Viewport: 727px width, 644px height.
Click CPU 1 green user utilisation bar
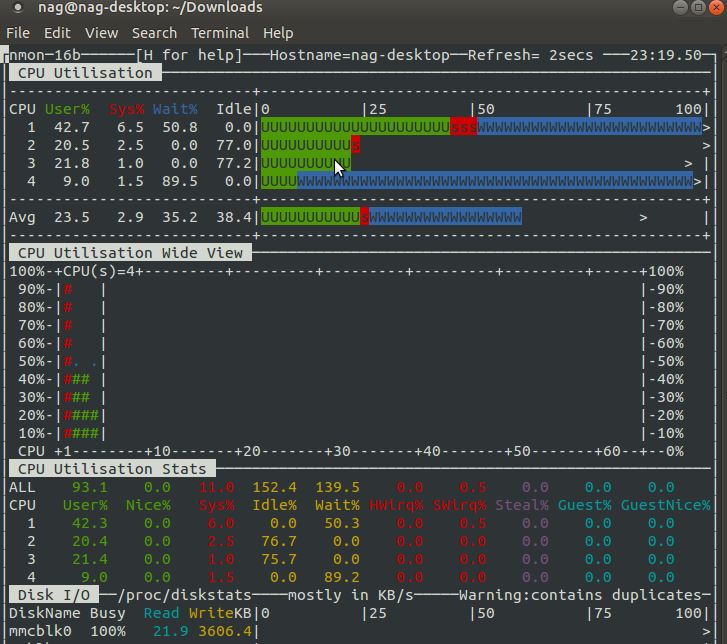[x=355, y=127]
